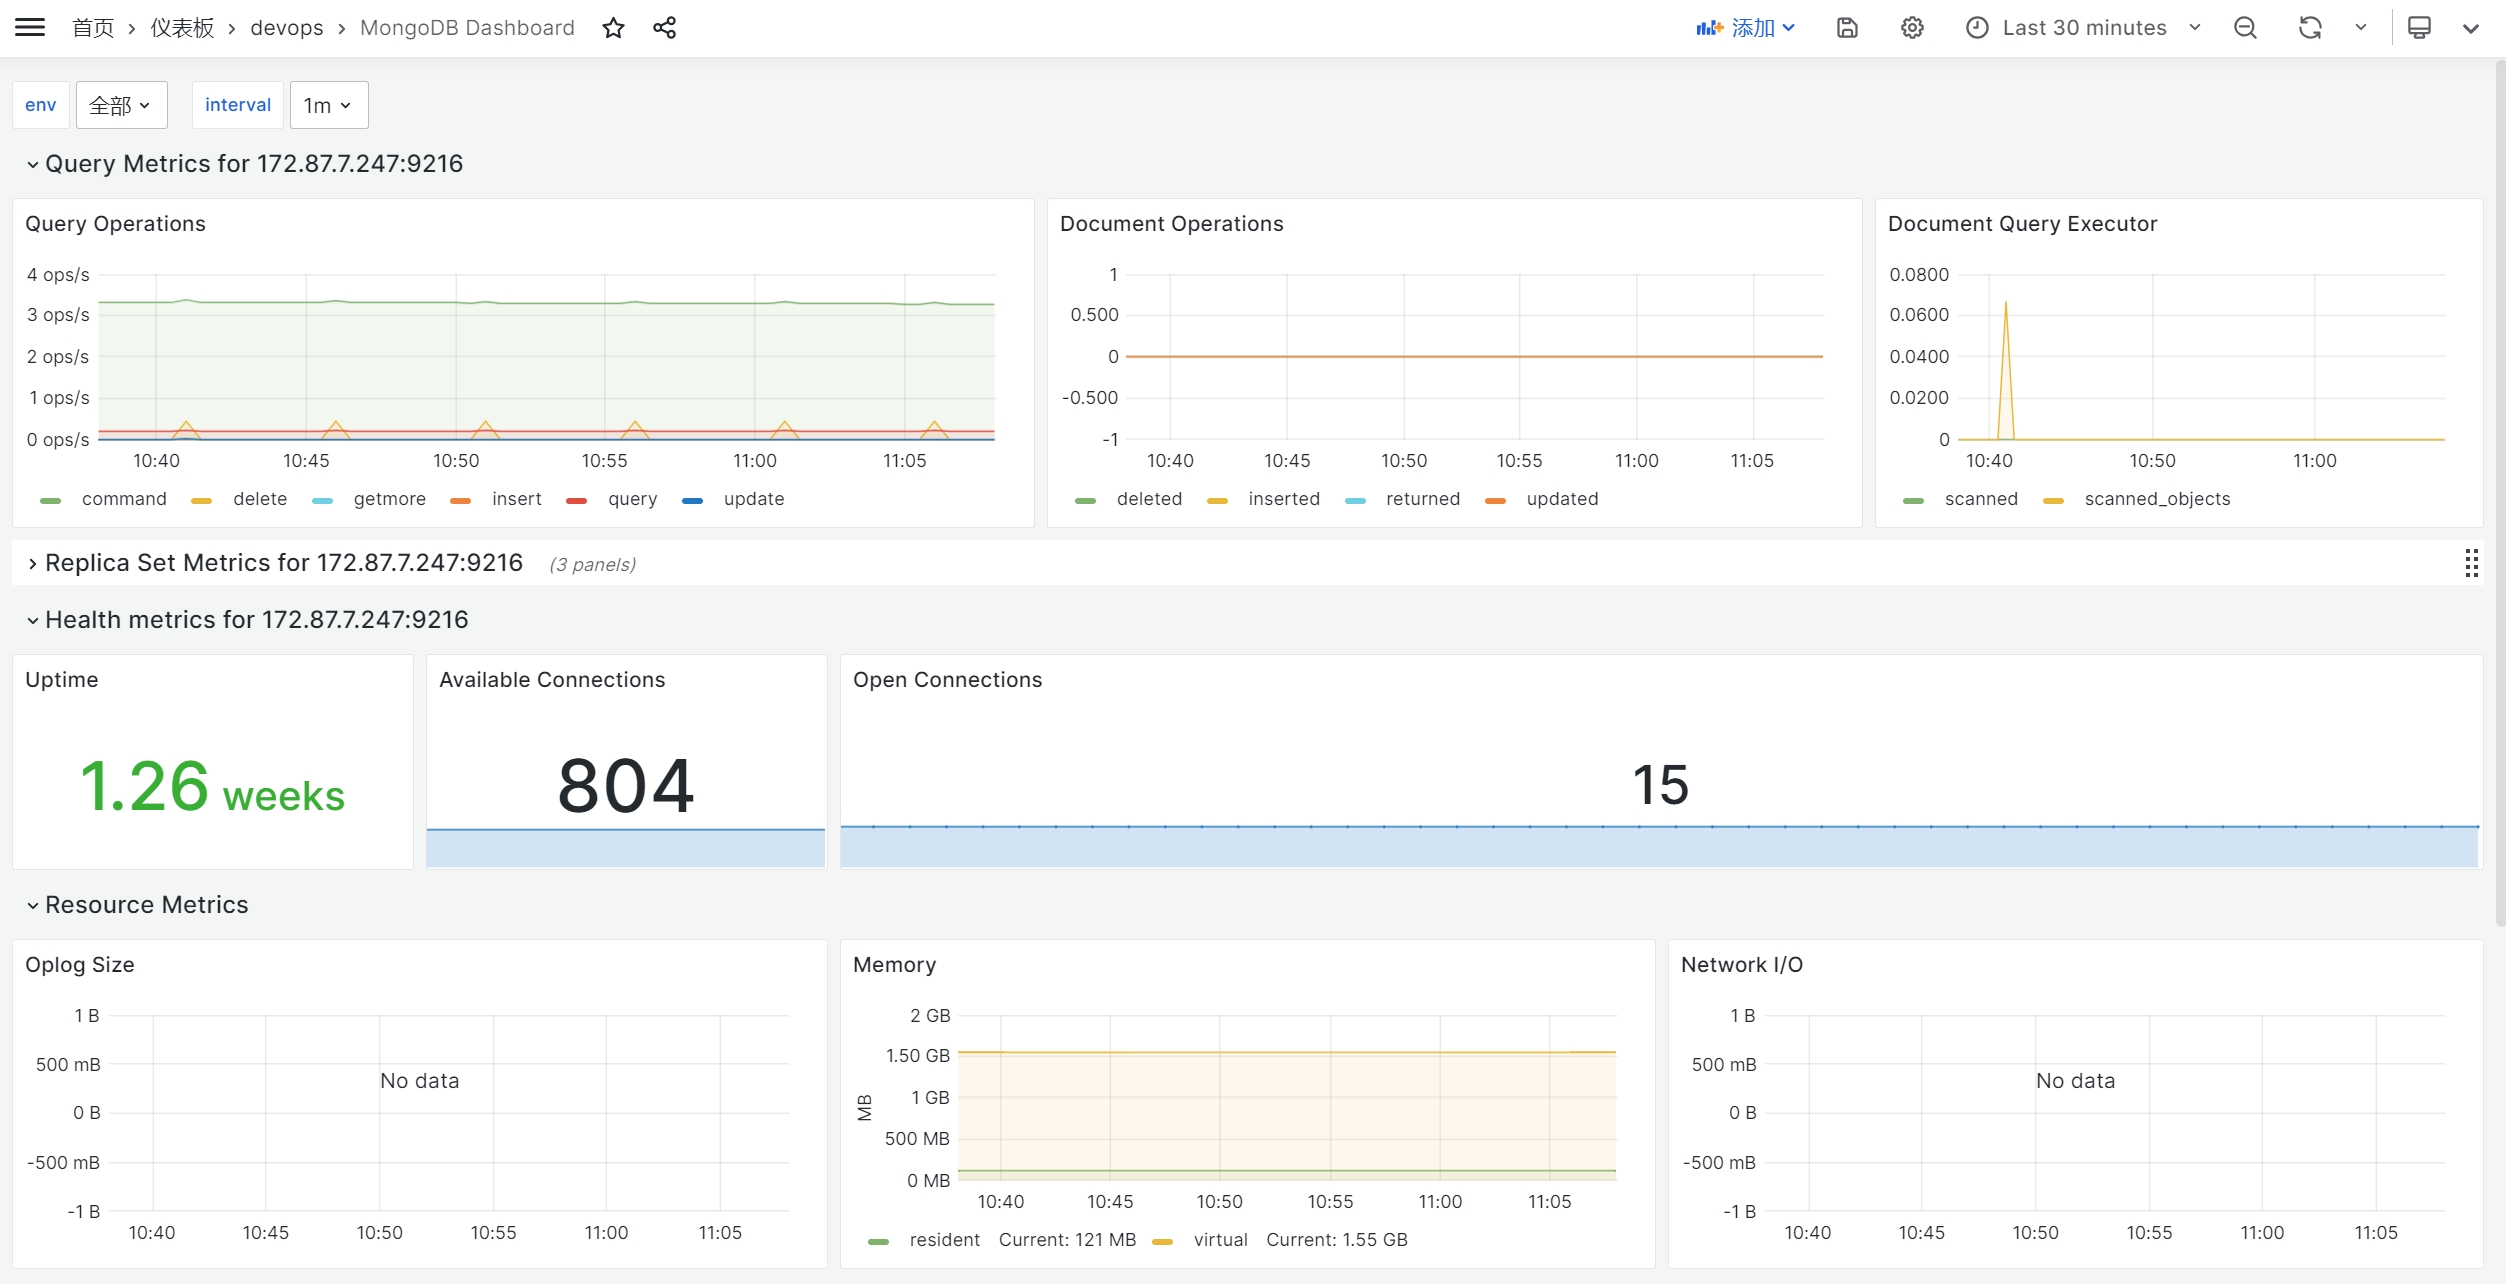Mark MongoDB Dashboard as favorite with star

coord(613,27)
